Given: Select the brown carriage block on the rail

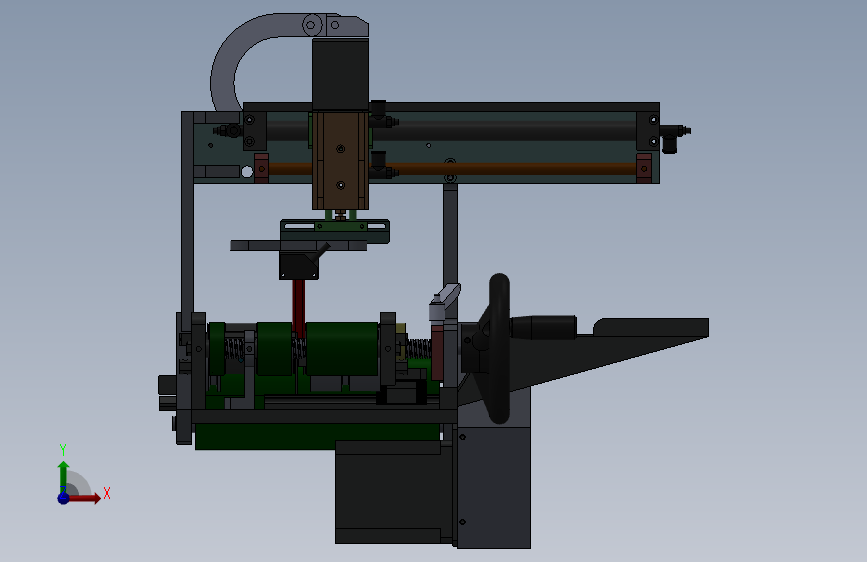Looking at the screenshot, I should 340,160.
